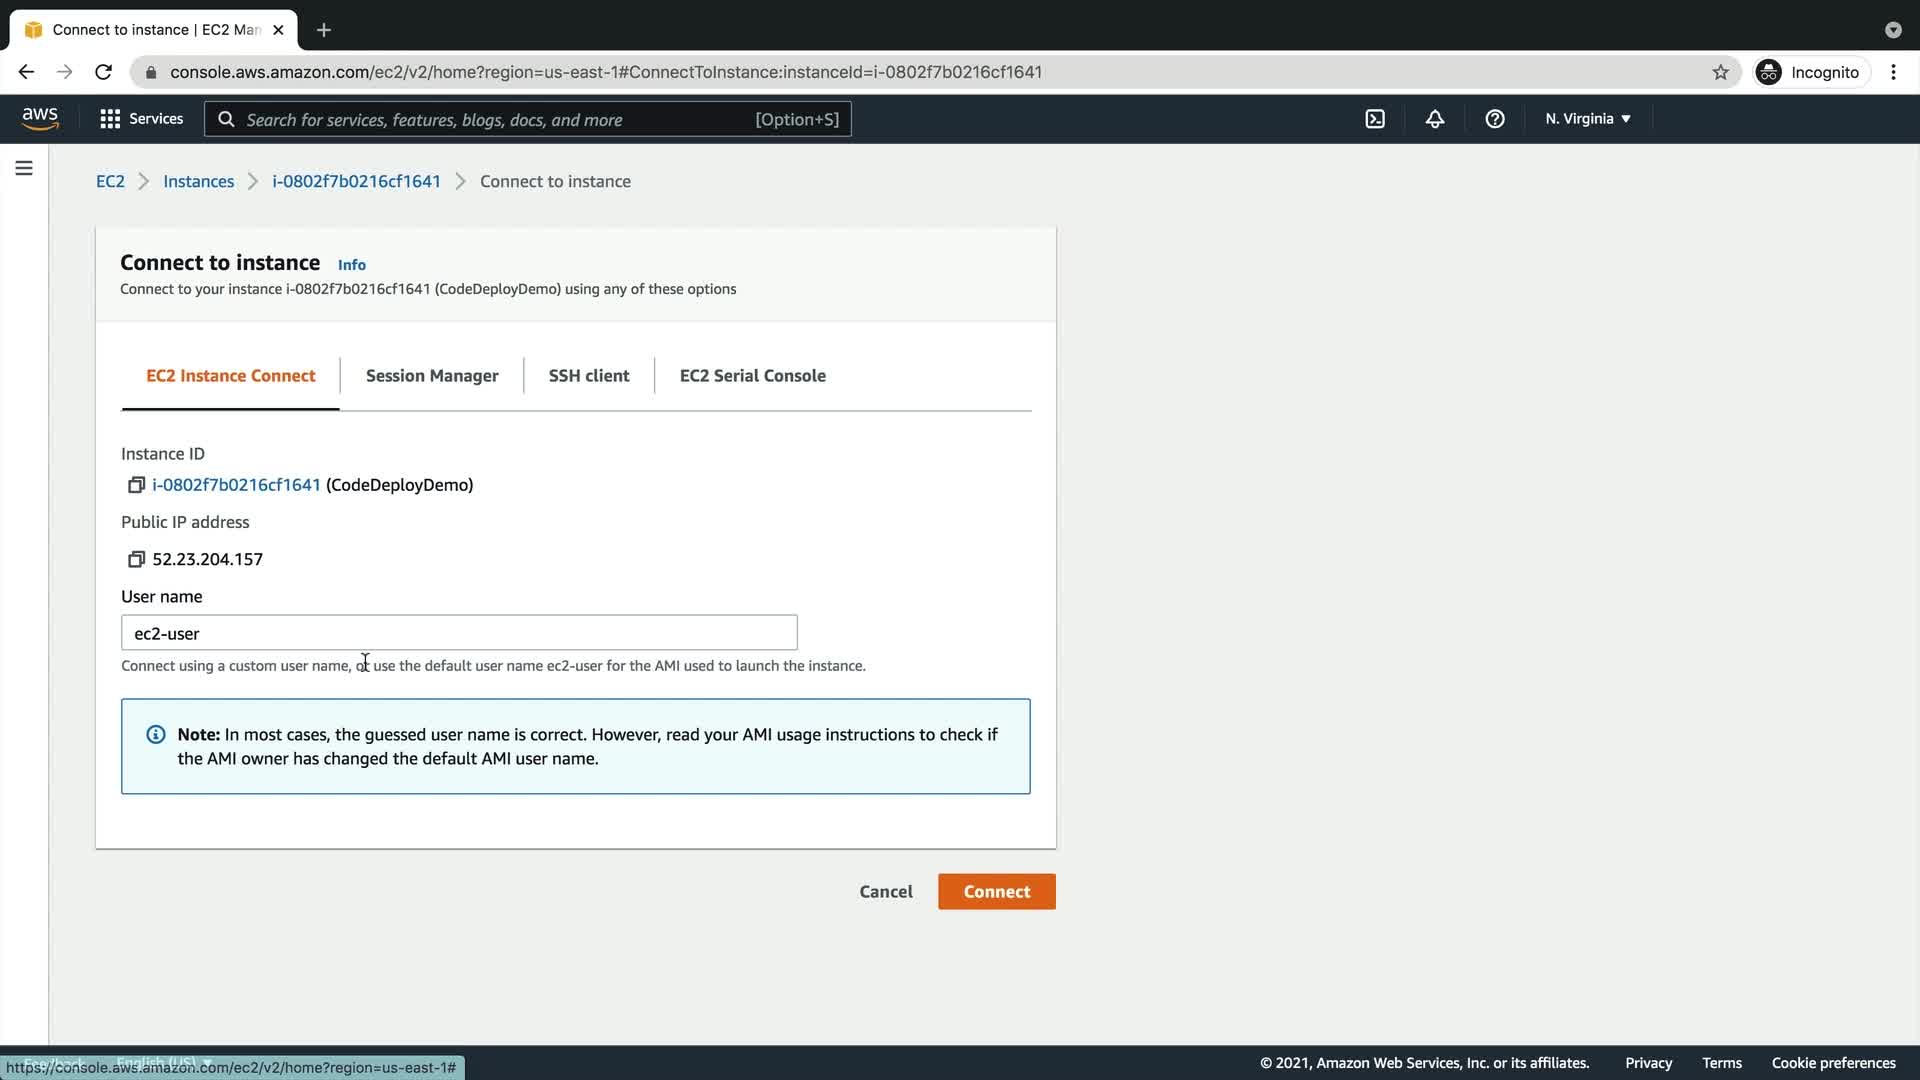Viewport: 1920px width, 1080px height.
Task: Switch to the SSH client tab
Action: coord(589,376)
